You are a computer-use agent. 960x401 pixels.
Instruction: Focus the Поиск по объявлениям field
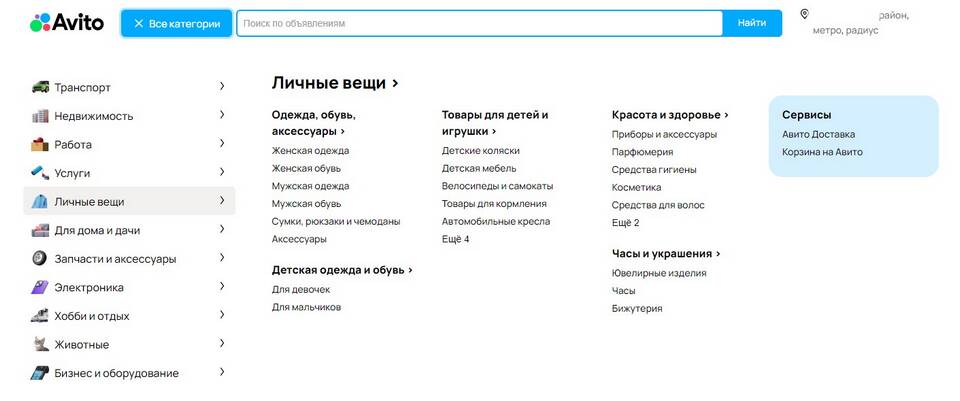click(x=478, y=23)
